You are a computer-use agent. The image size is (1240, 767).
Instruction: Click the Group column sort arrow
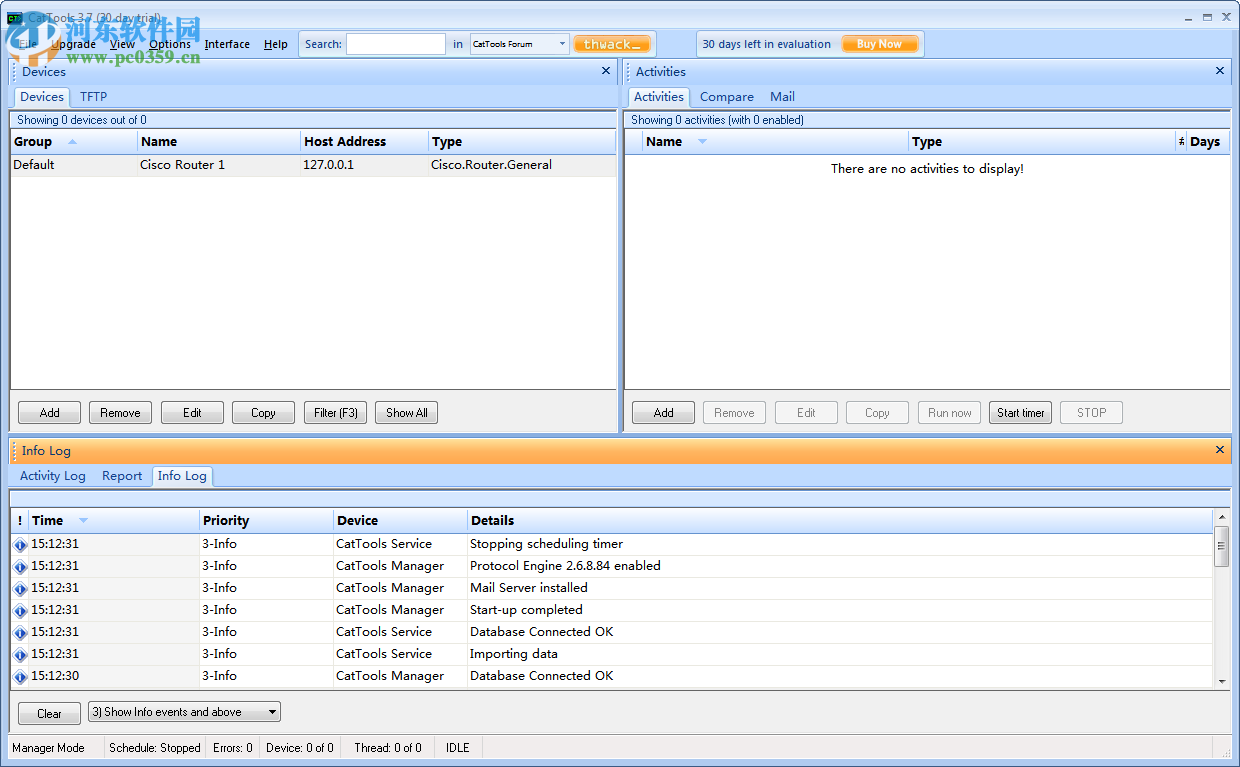pos(72,142)
